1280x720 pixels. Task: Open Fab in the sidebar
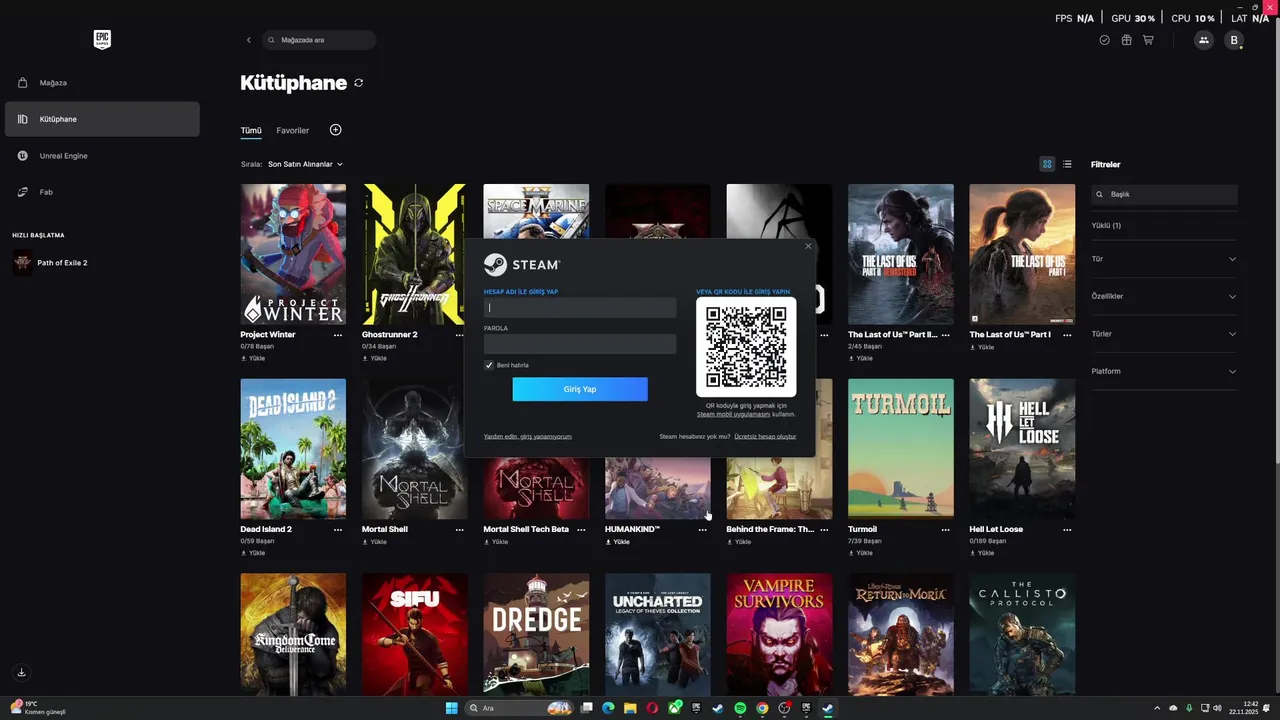pos(102,192)
